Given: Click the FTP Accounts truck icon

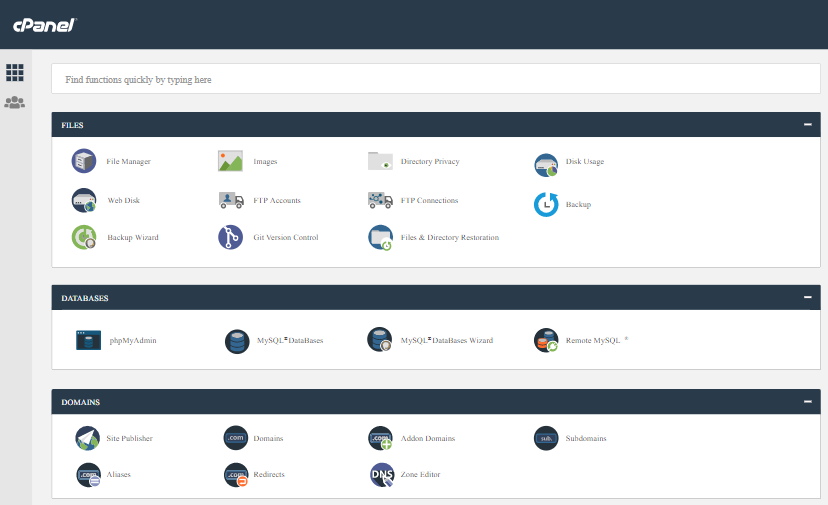Looking at the screenshot, I should point(231,200).
